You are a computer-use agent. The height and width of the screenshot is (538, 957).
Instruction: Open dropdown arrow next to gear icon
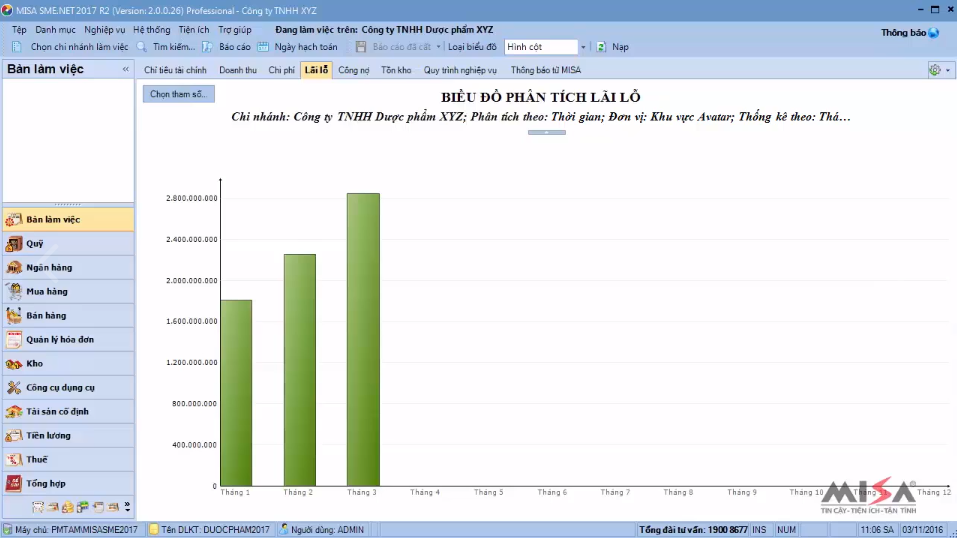point(948,70)
